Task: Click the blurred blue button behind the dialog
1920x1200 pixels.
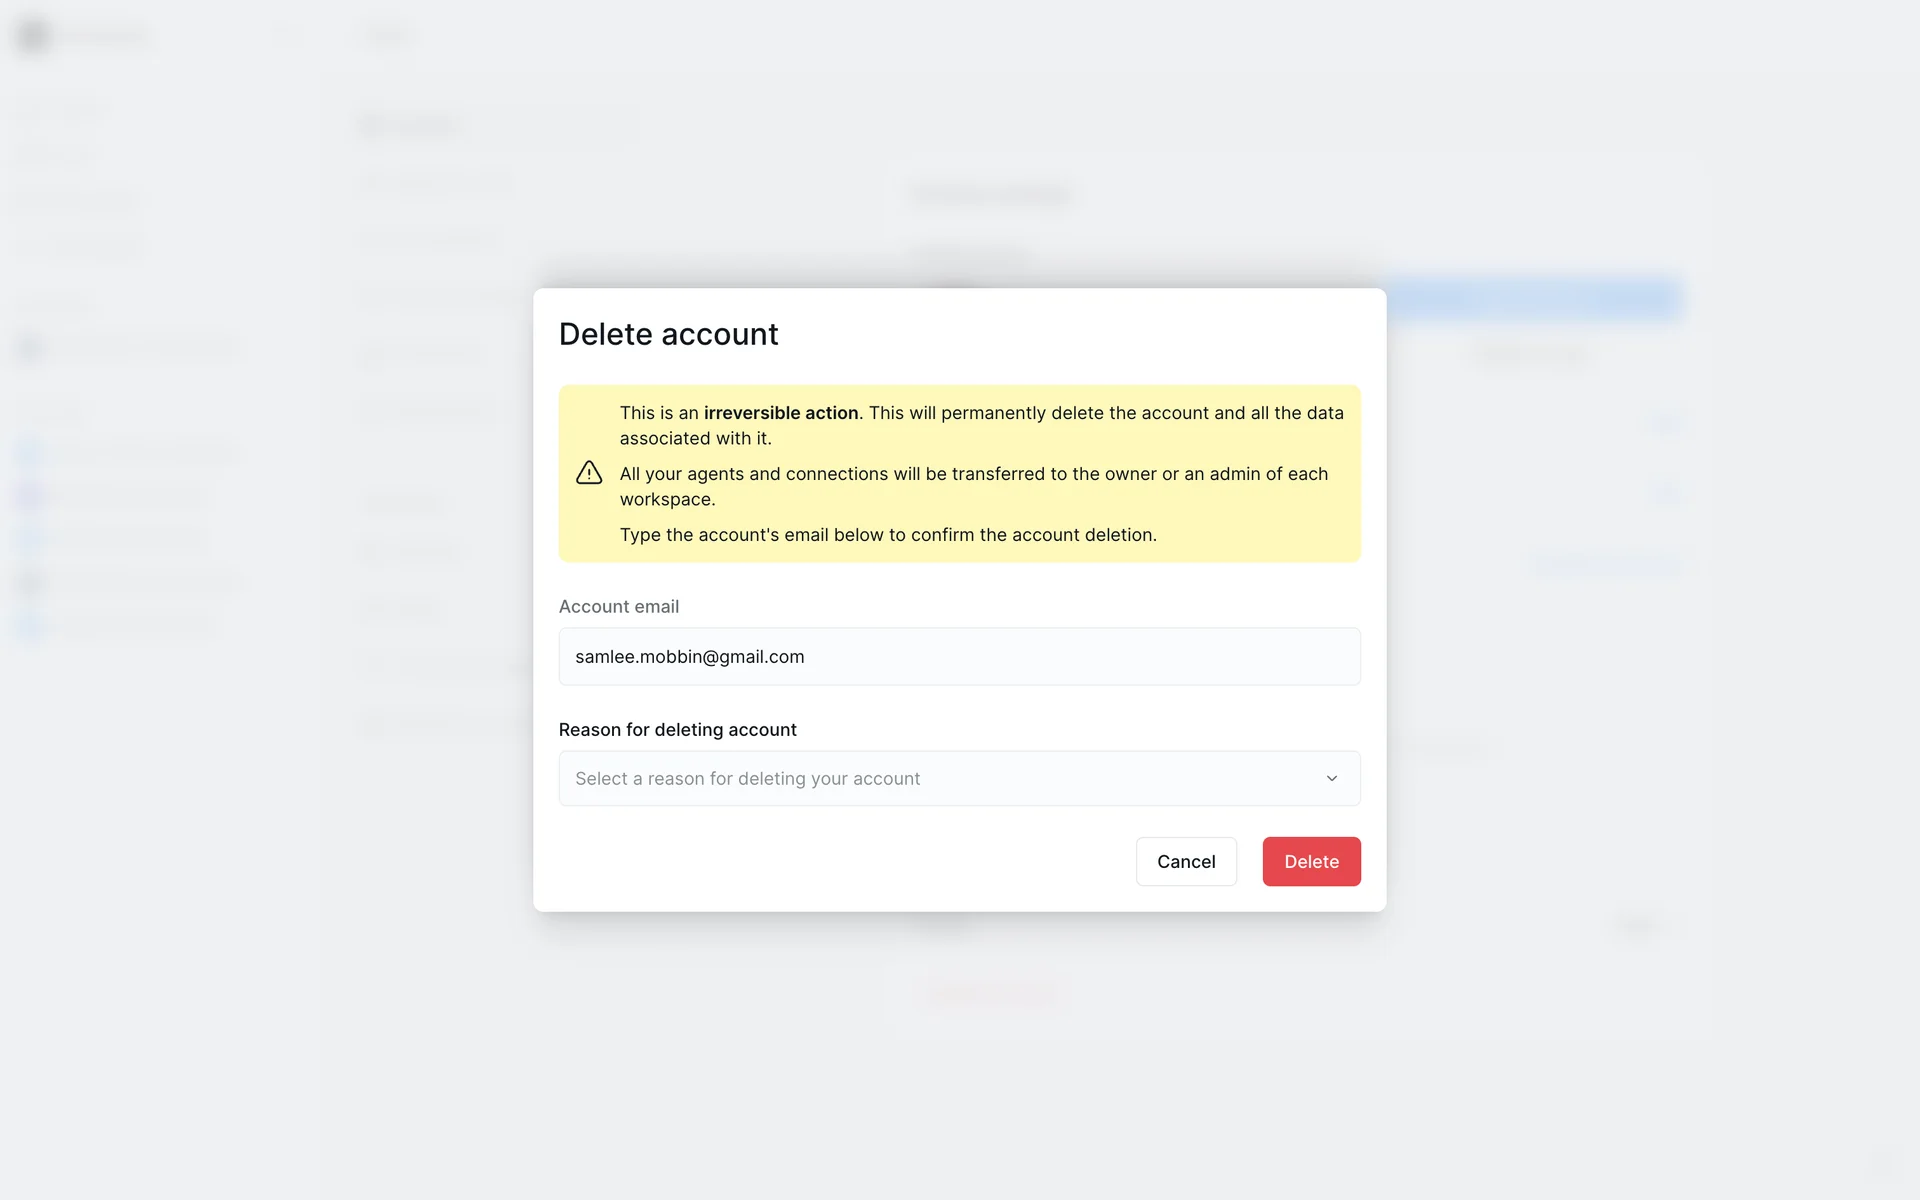Action: pos(1534,298)
